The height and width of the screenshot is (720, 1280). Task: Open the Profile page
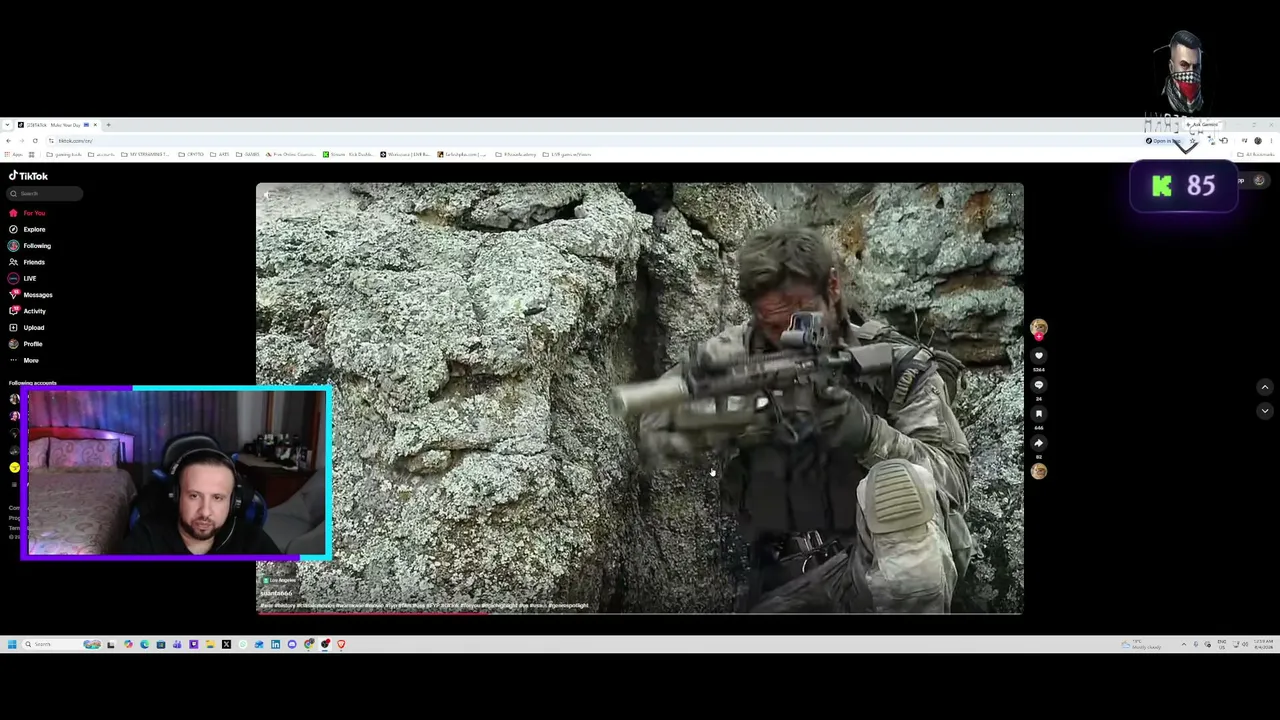26,344
